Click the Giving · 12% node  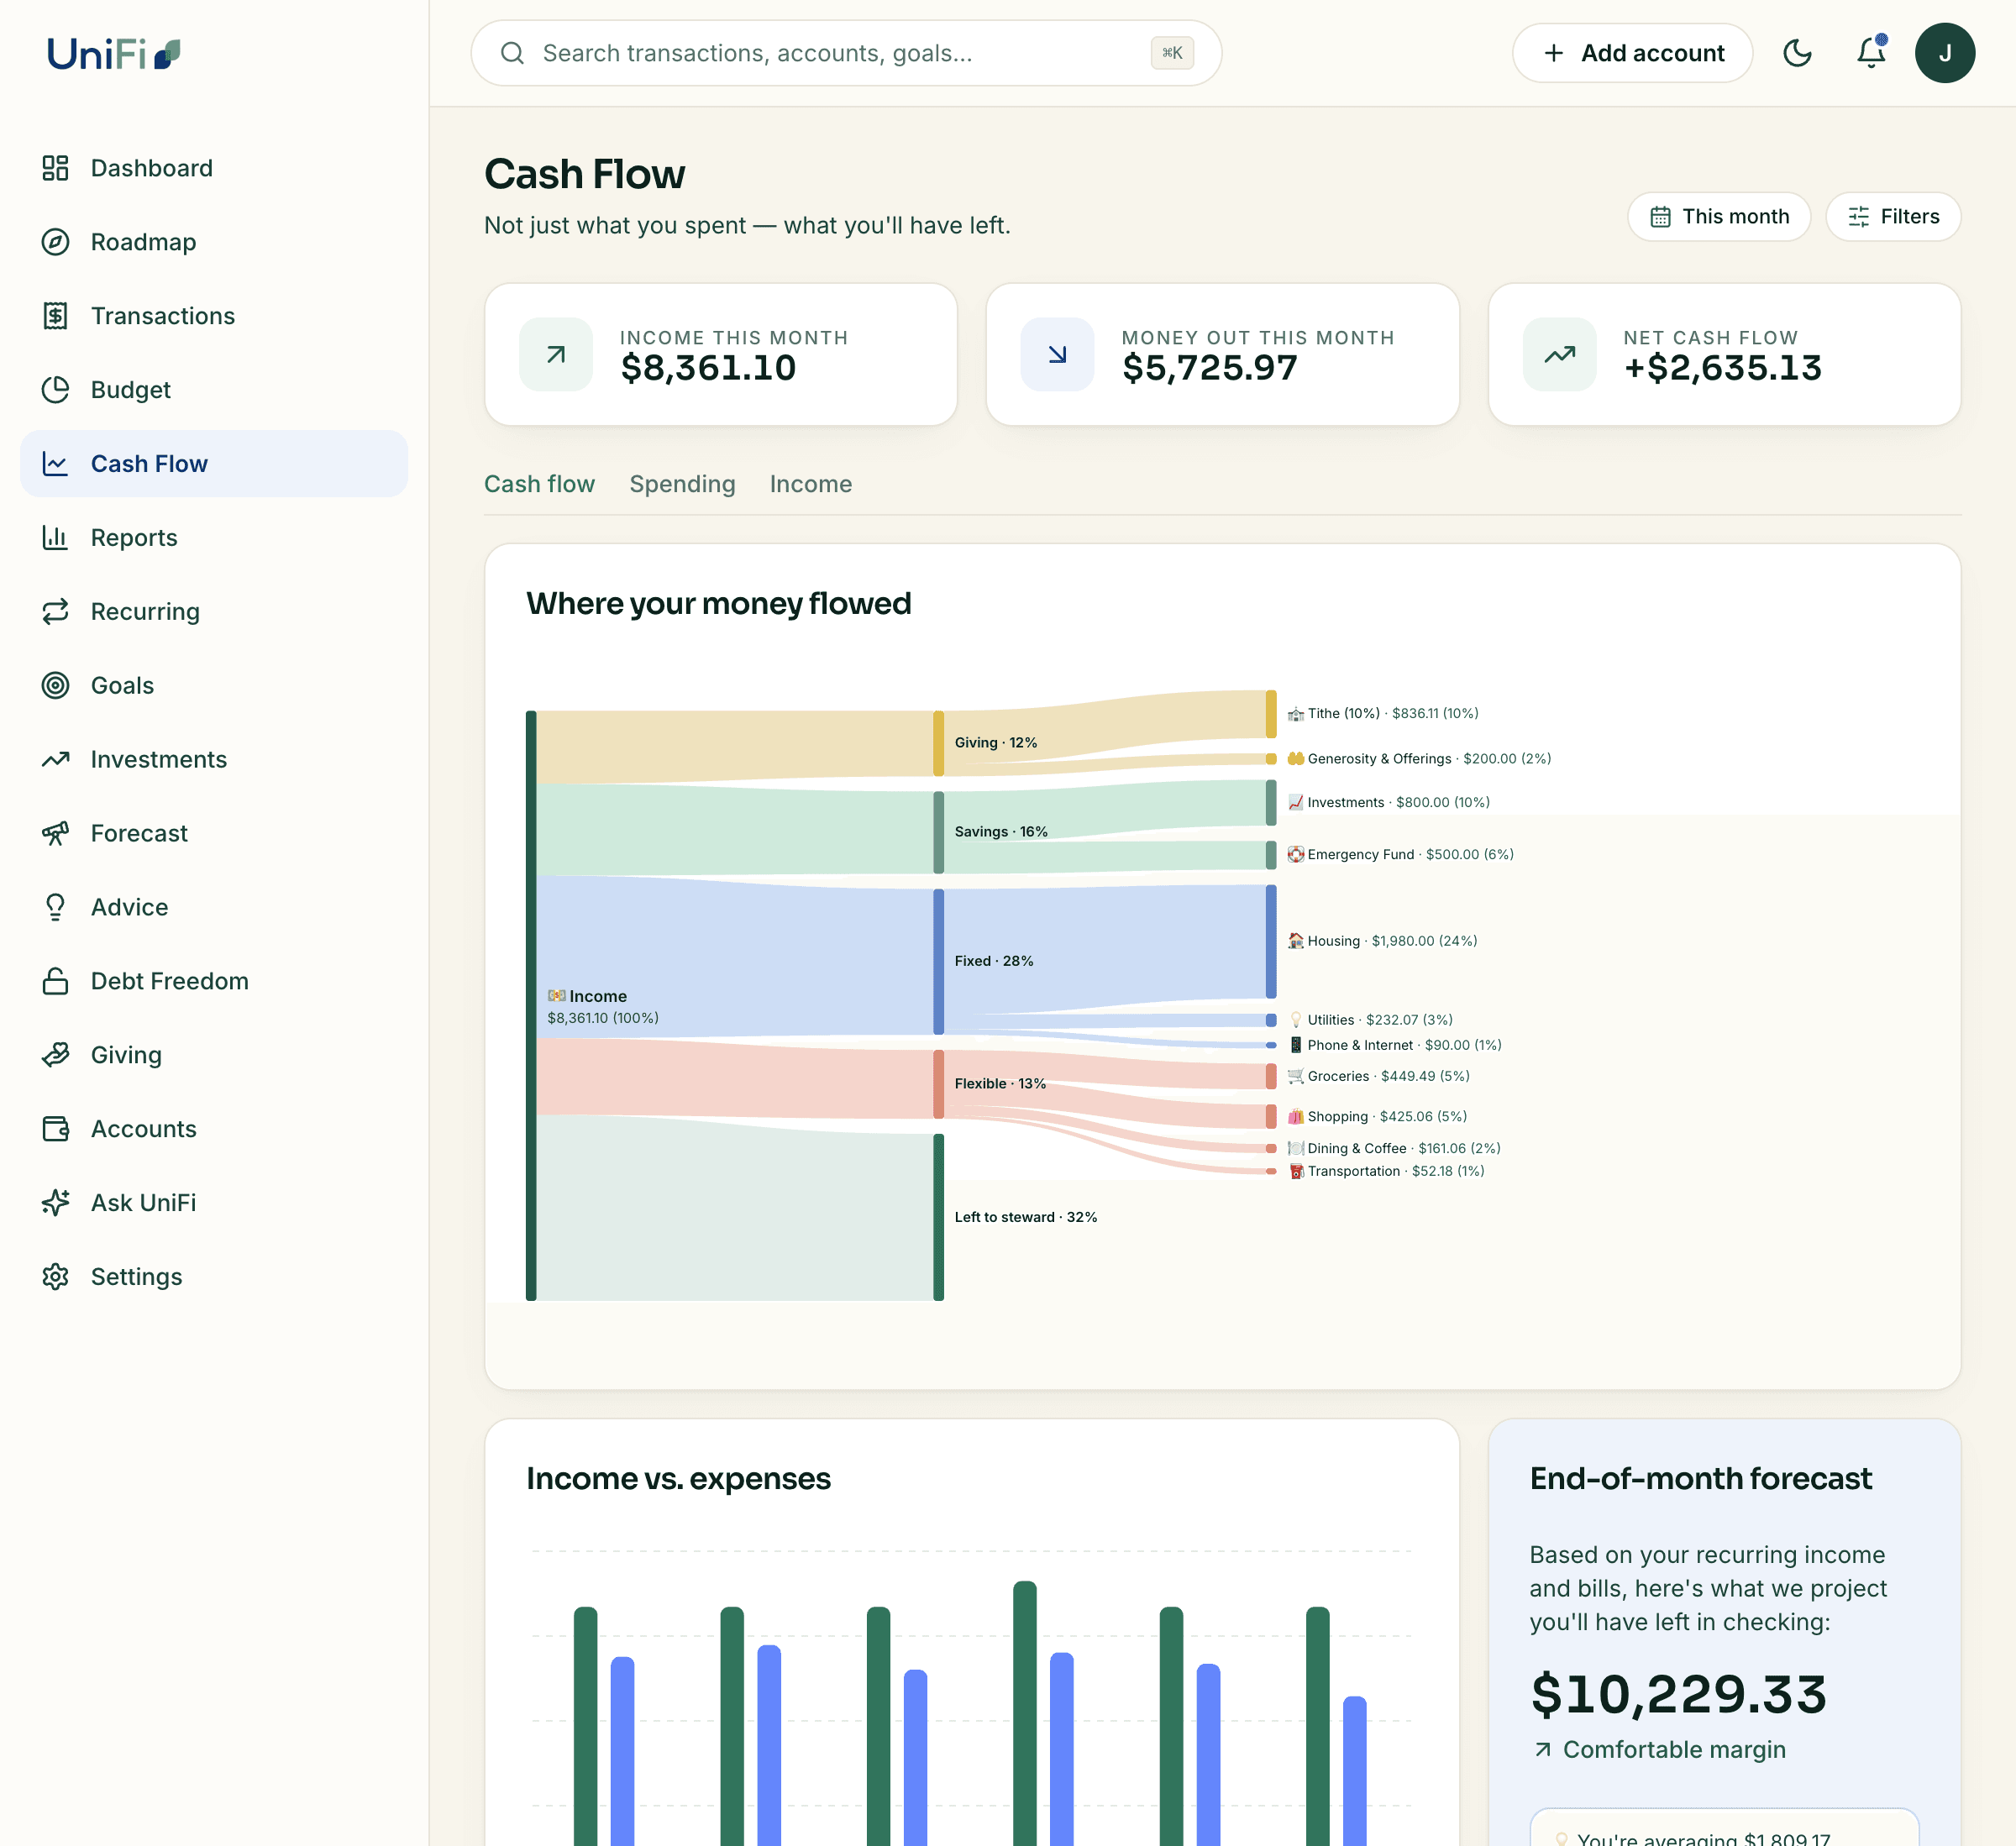[x=938, y=743]
